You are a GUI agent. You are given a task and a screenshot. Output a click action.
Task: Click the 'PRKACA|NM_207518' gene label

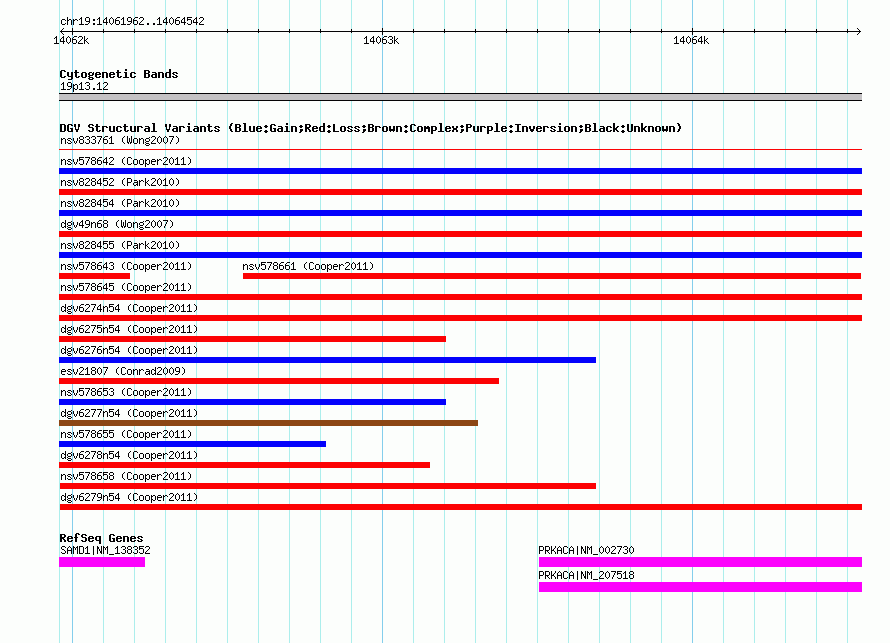point(586,575)
